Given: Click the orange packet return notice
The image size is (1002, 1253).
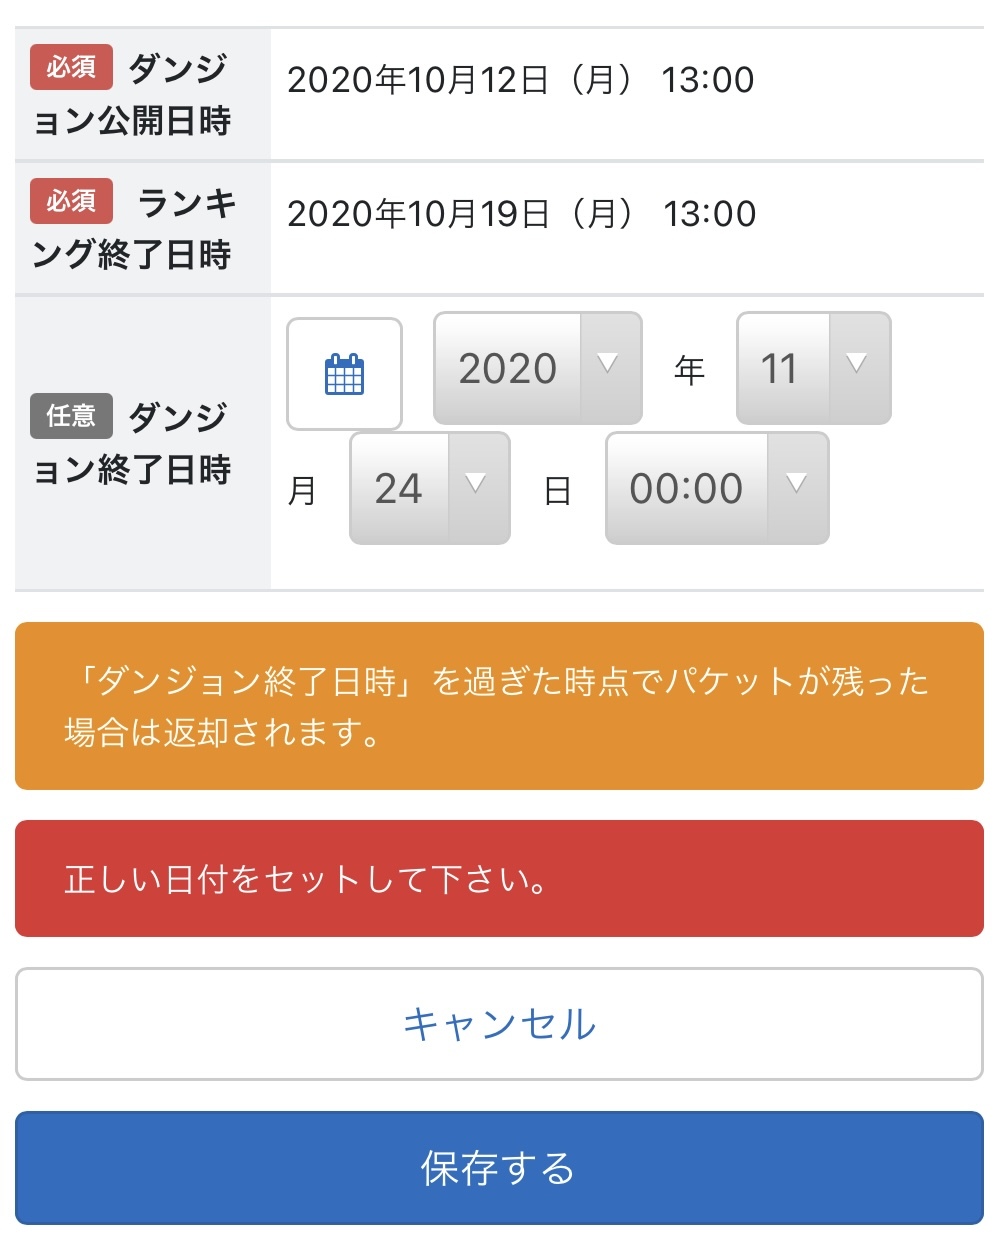Looking at the screenshot, I should (x=499, y=706).
